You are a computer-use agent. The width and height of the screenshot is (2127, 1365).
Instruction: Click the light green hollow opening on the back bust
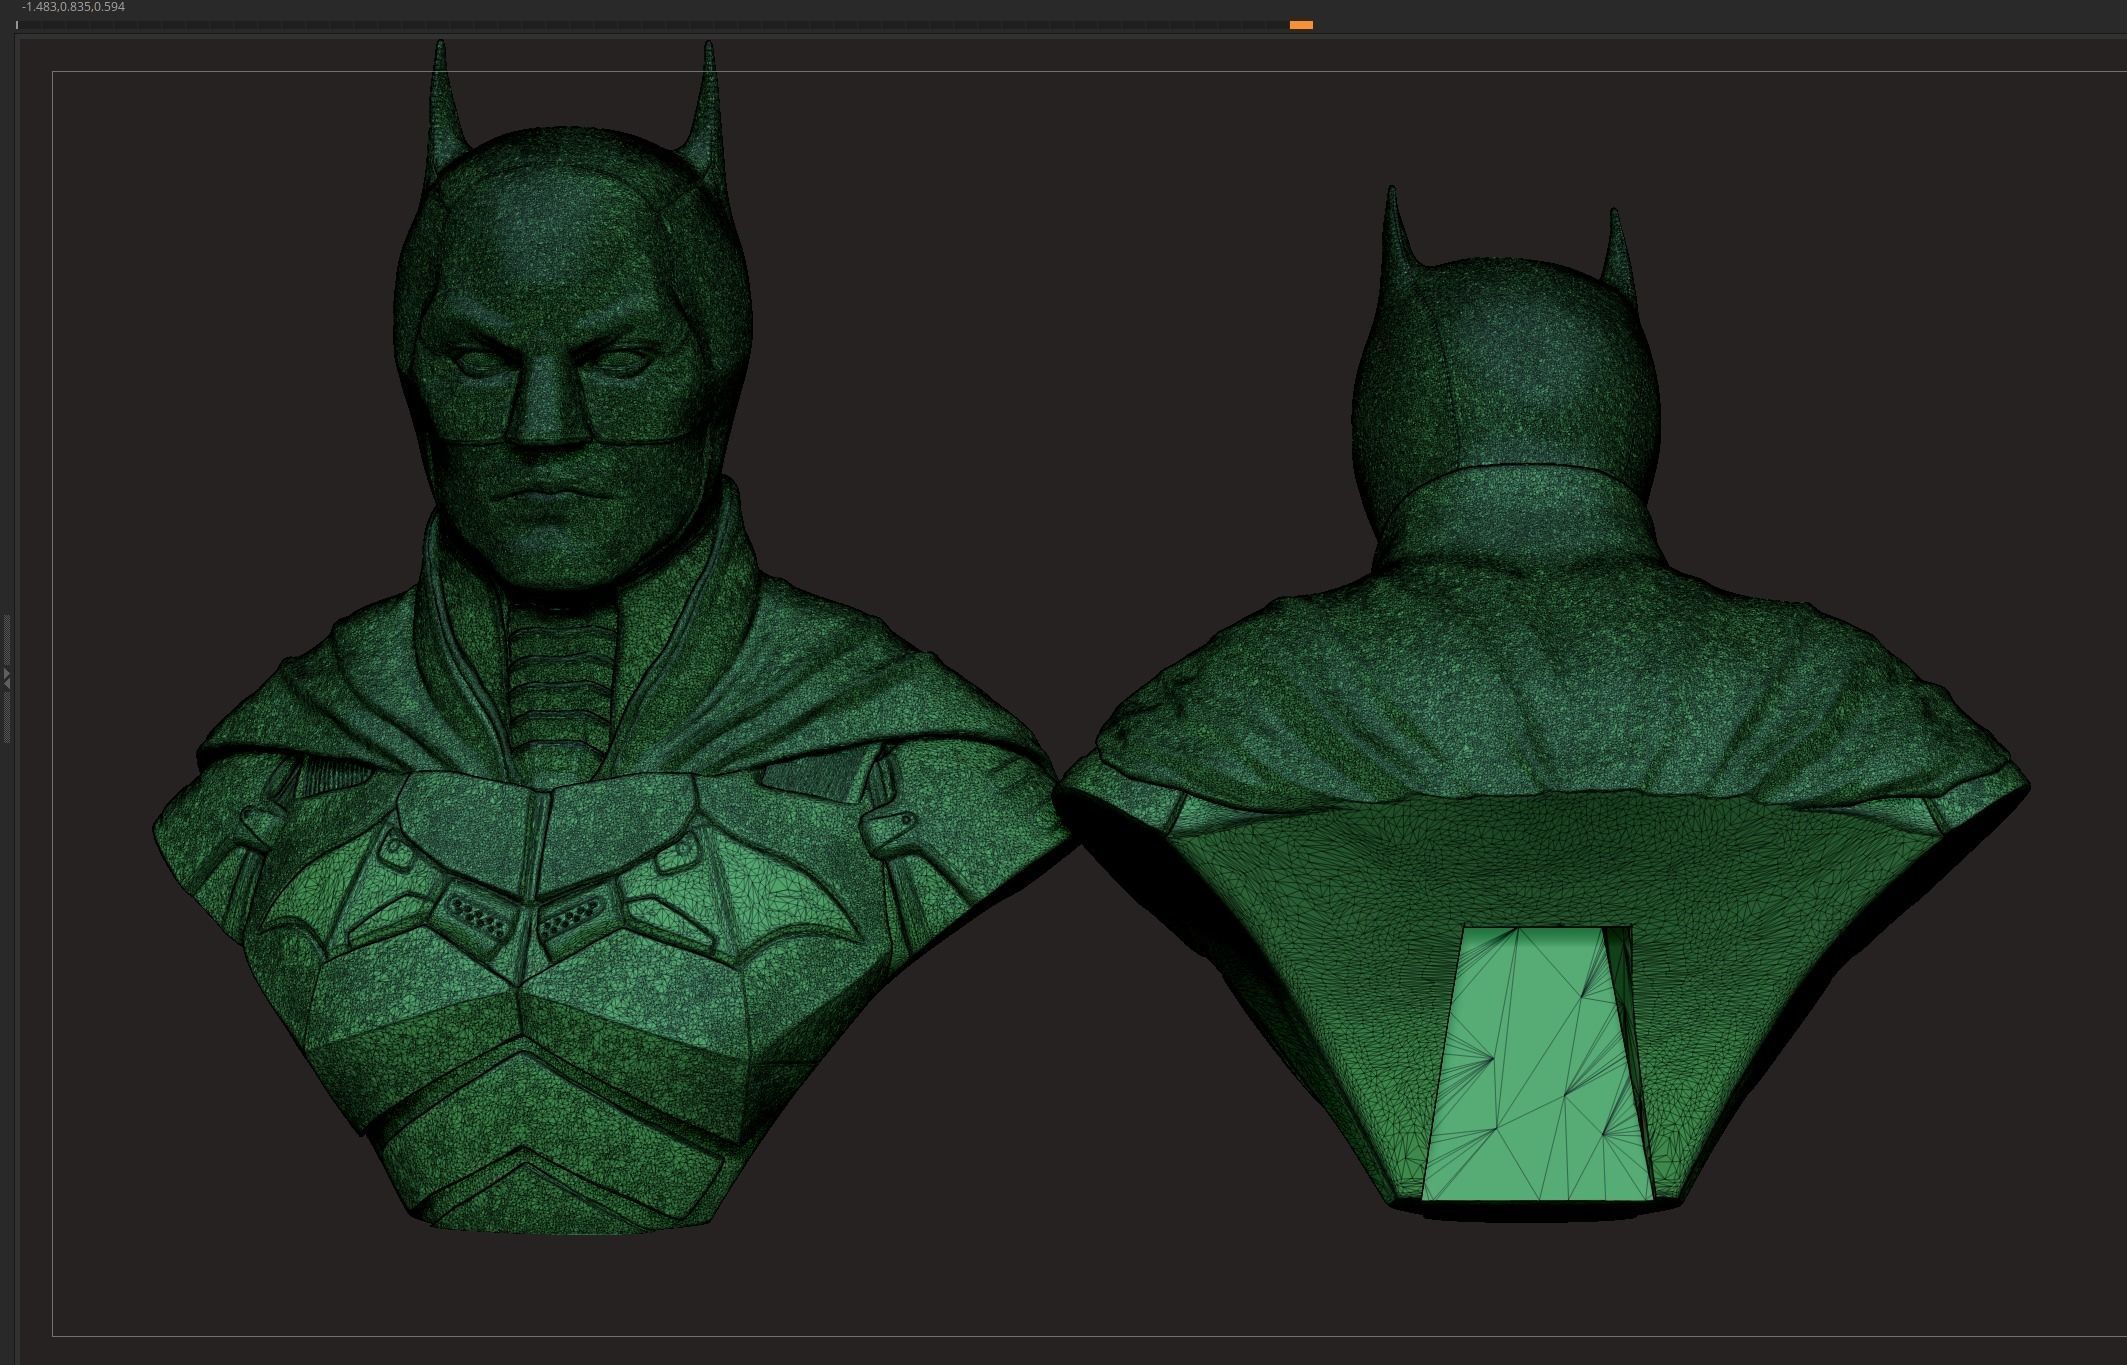[1540, 1065]
